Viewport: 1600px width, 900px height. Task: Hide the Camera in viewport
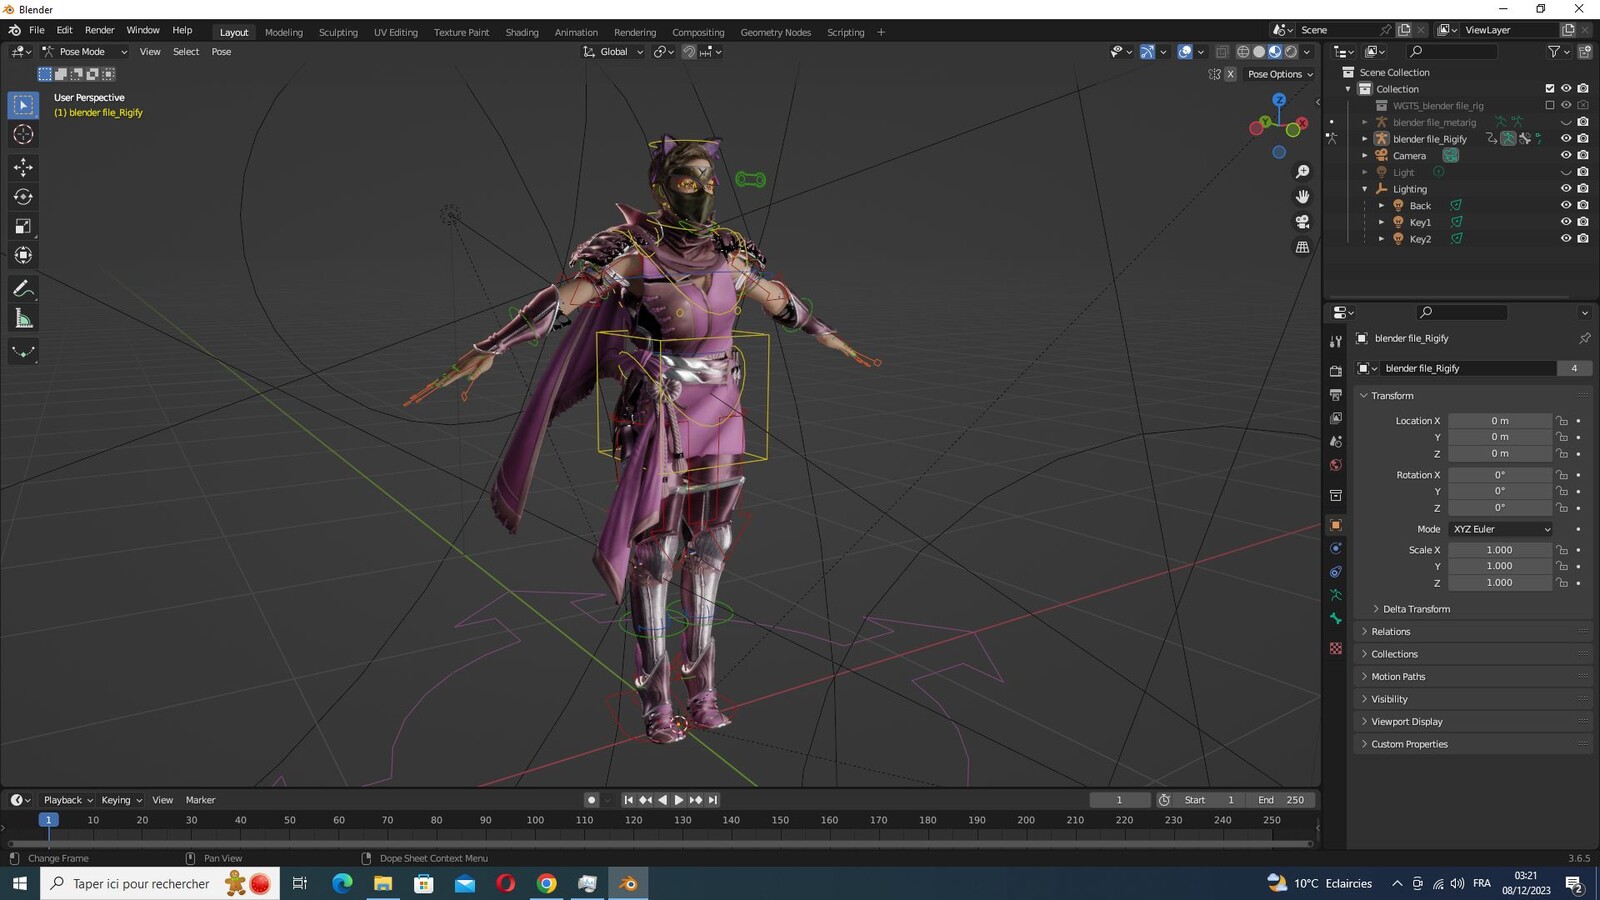click(x=1566, y=155)
